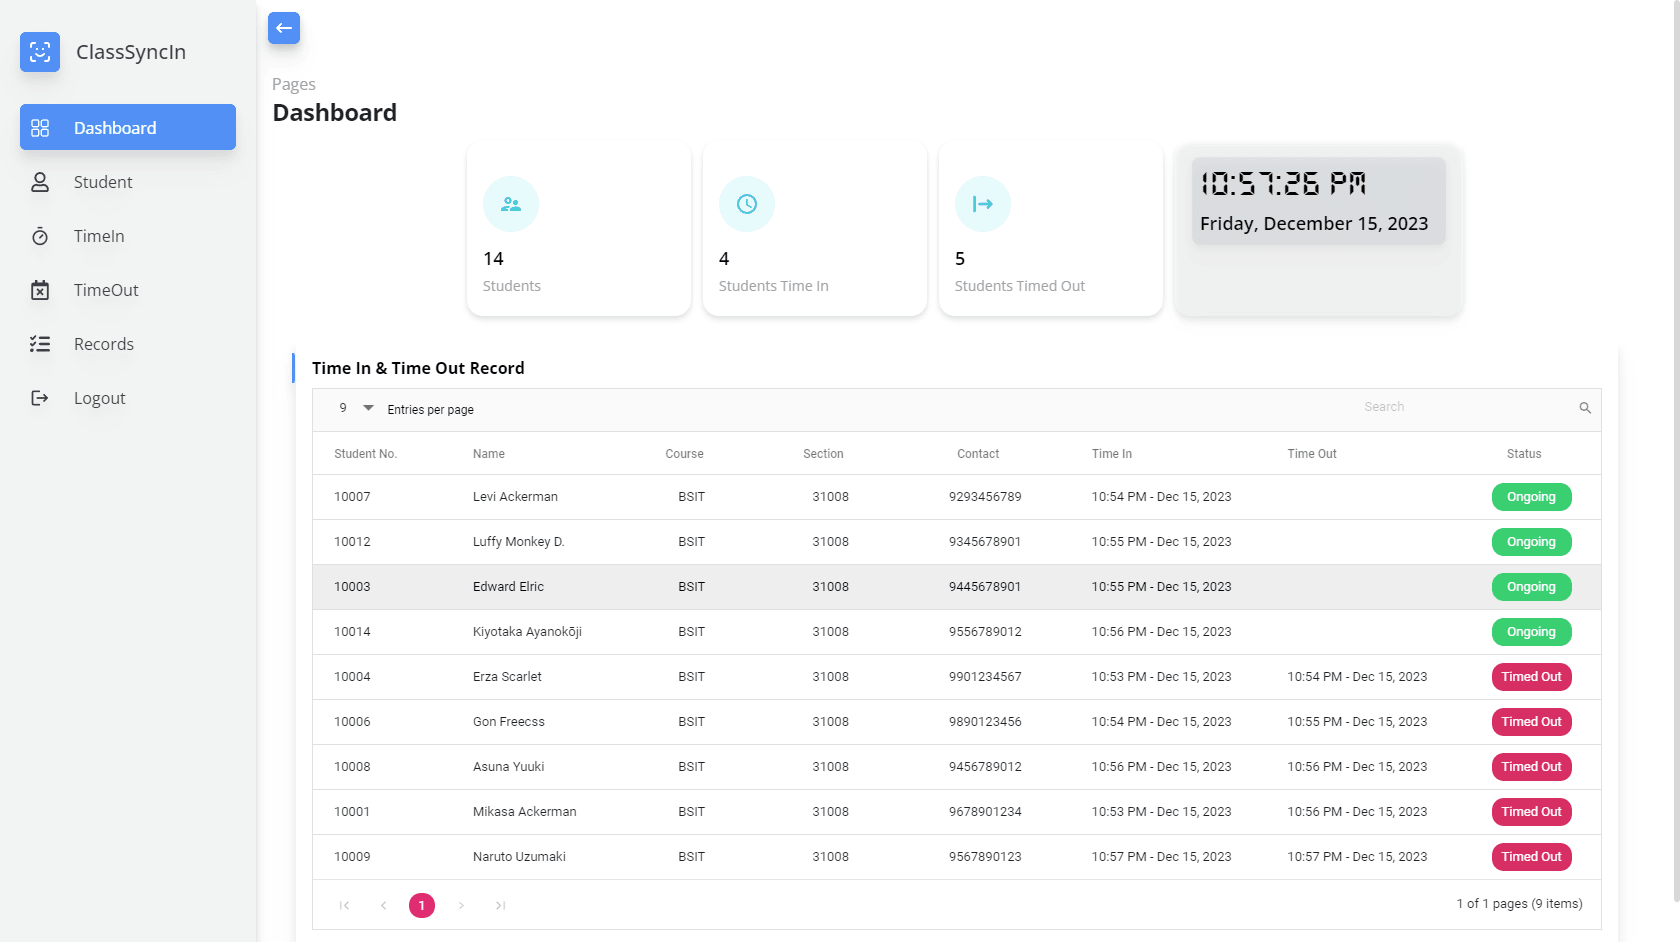Click the Students card people icon
Image resolution: width=1680 pixels, height=942 pixels.
point(511,204)
